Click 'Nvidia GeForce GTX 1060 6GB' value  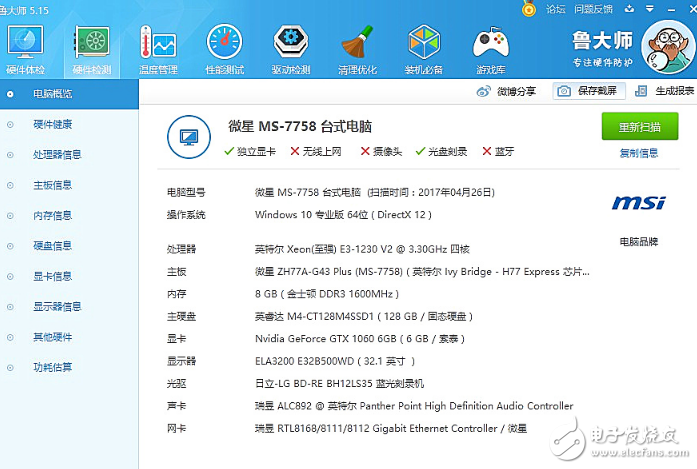(x=360, y=339)
